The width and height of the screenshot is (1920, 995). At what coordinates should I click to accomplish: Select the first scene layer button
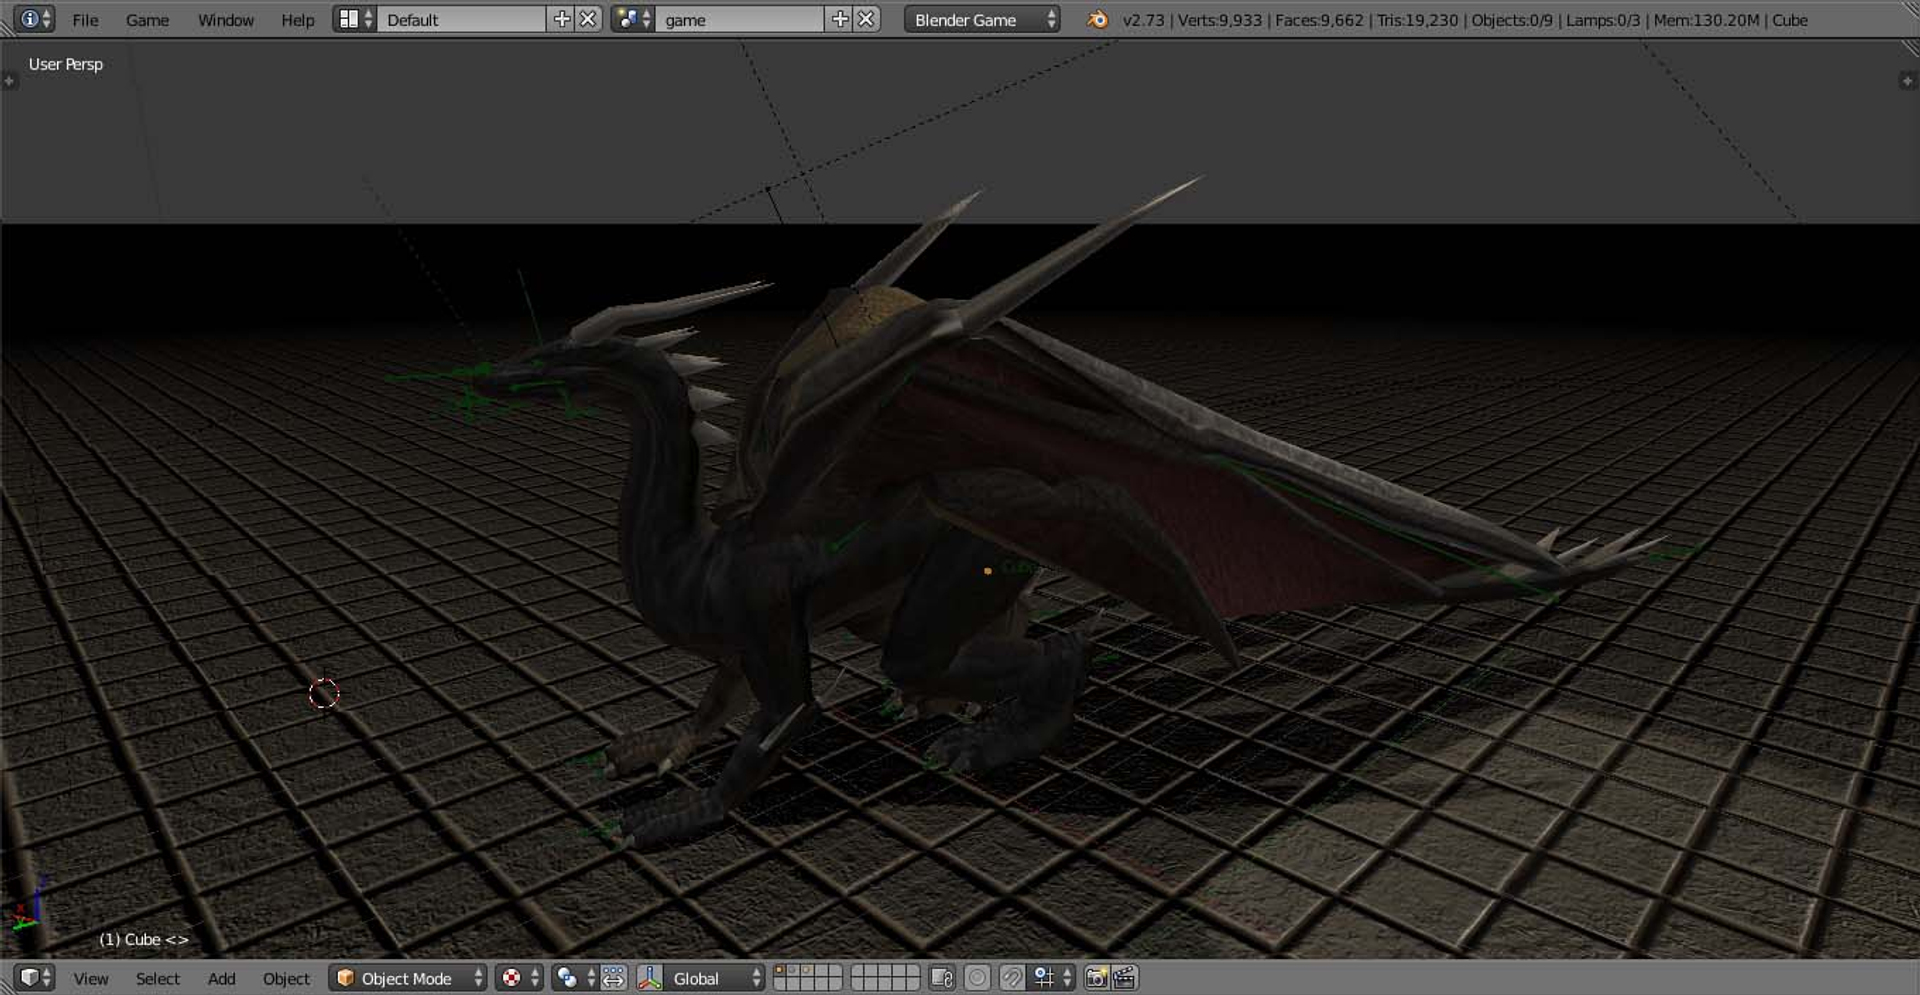pyautogui.click(x=780, y=971)
